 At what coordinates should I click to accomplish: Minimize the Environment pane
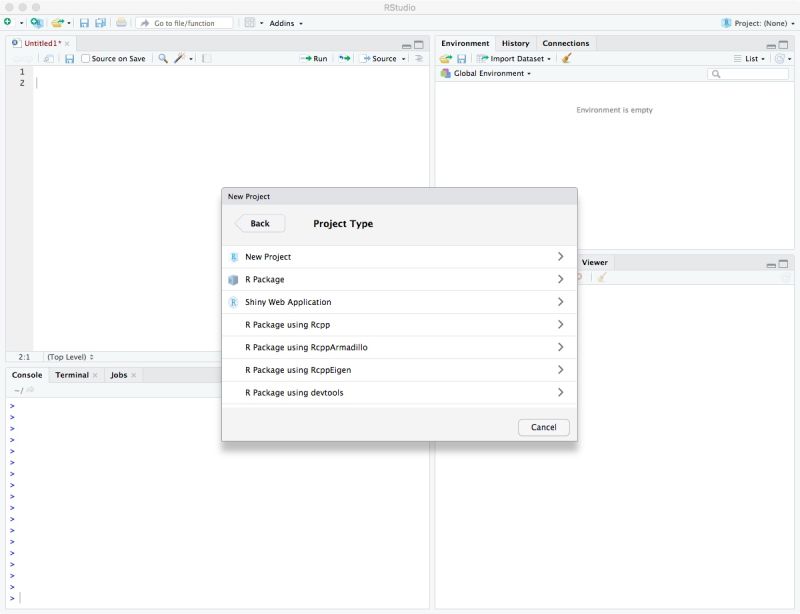click(x=771, y=45)
